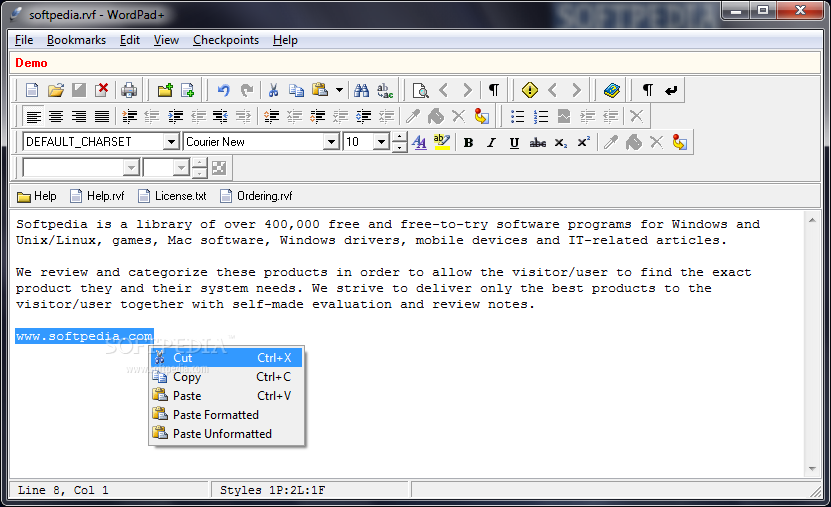Print the document with the printer icon
Viewport: 831px width, 507px height.
coord(129,90)
